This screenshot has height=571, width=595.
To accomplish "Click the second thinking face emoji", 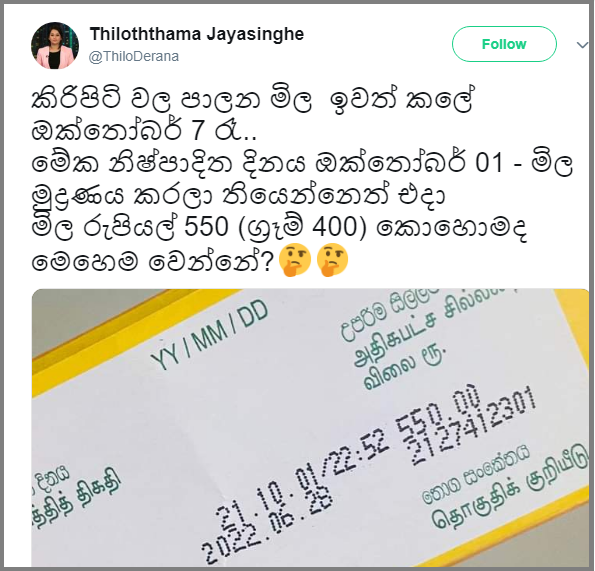I will coord(332,260).
